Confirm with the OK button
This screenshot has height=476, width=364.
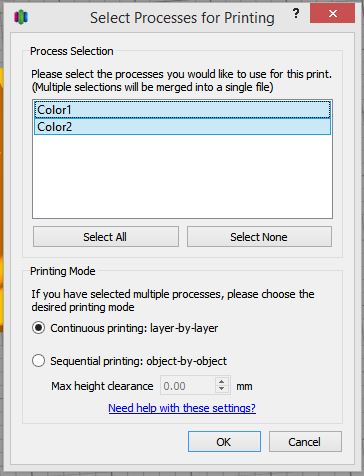(224, 442)
